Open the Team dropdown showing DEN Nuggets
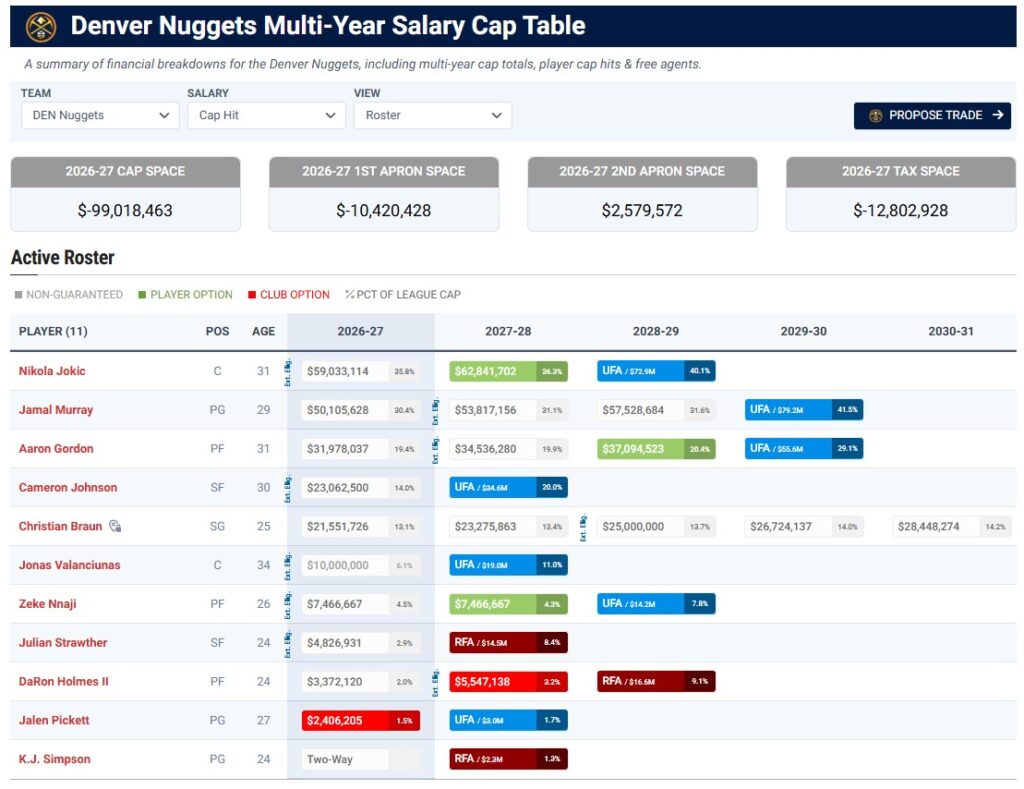This screenshot has height=789, width=1024. coord(100,116)
